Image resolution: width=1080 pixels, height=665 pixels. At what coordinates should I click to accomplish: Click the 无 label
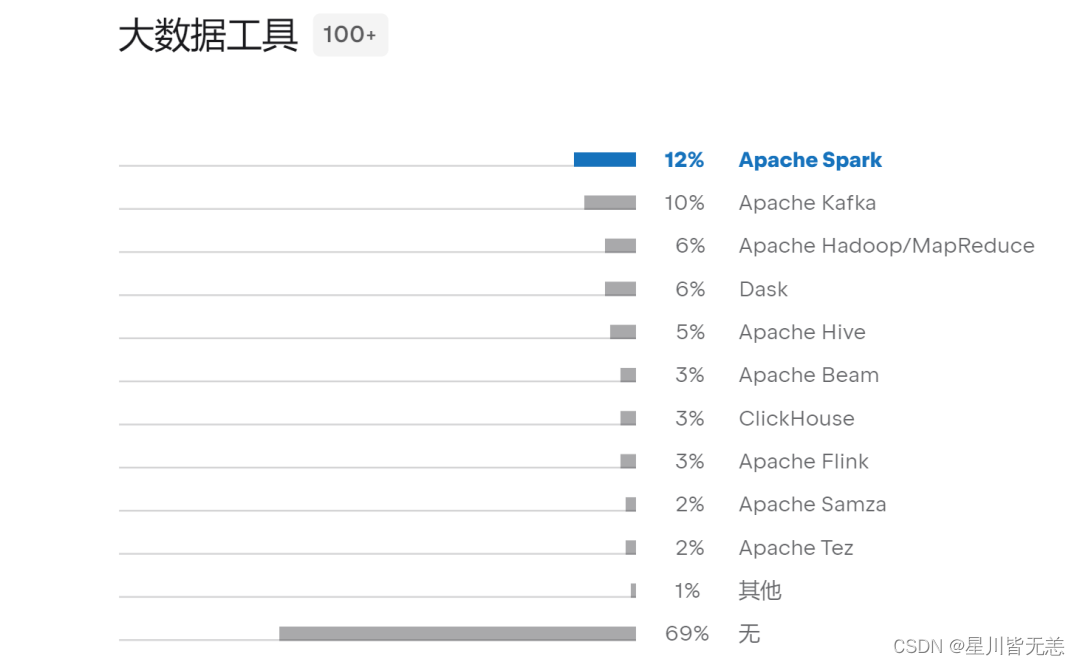(749, 634)
